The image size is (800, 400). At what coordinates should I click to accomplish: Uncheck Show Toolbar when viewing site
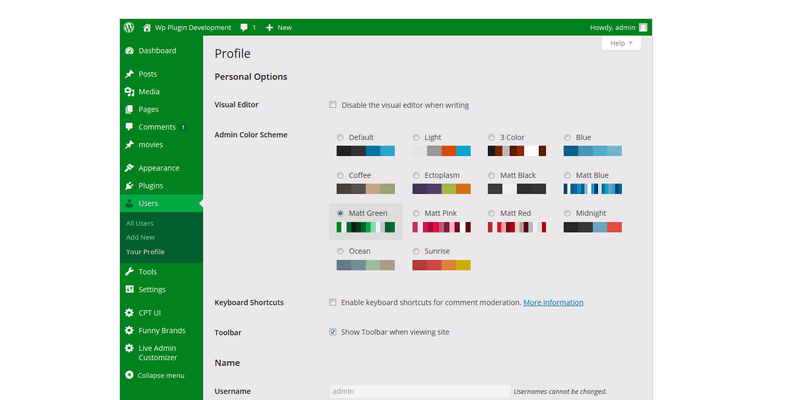click(333, 332)
